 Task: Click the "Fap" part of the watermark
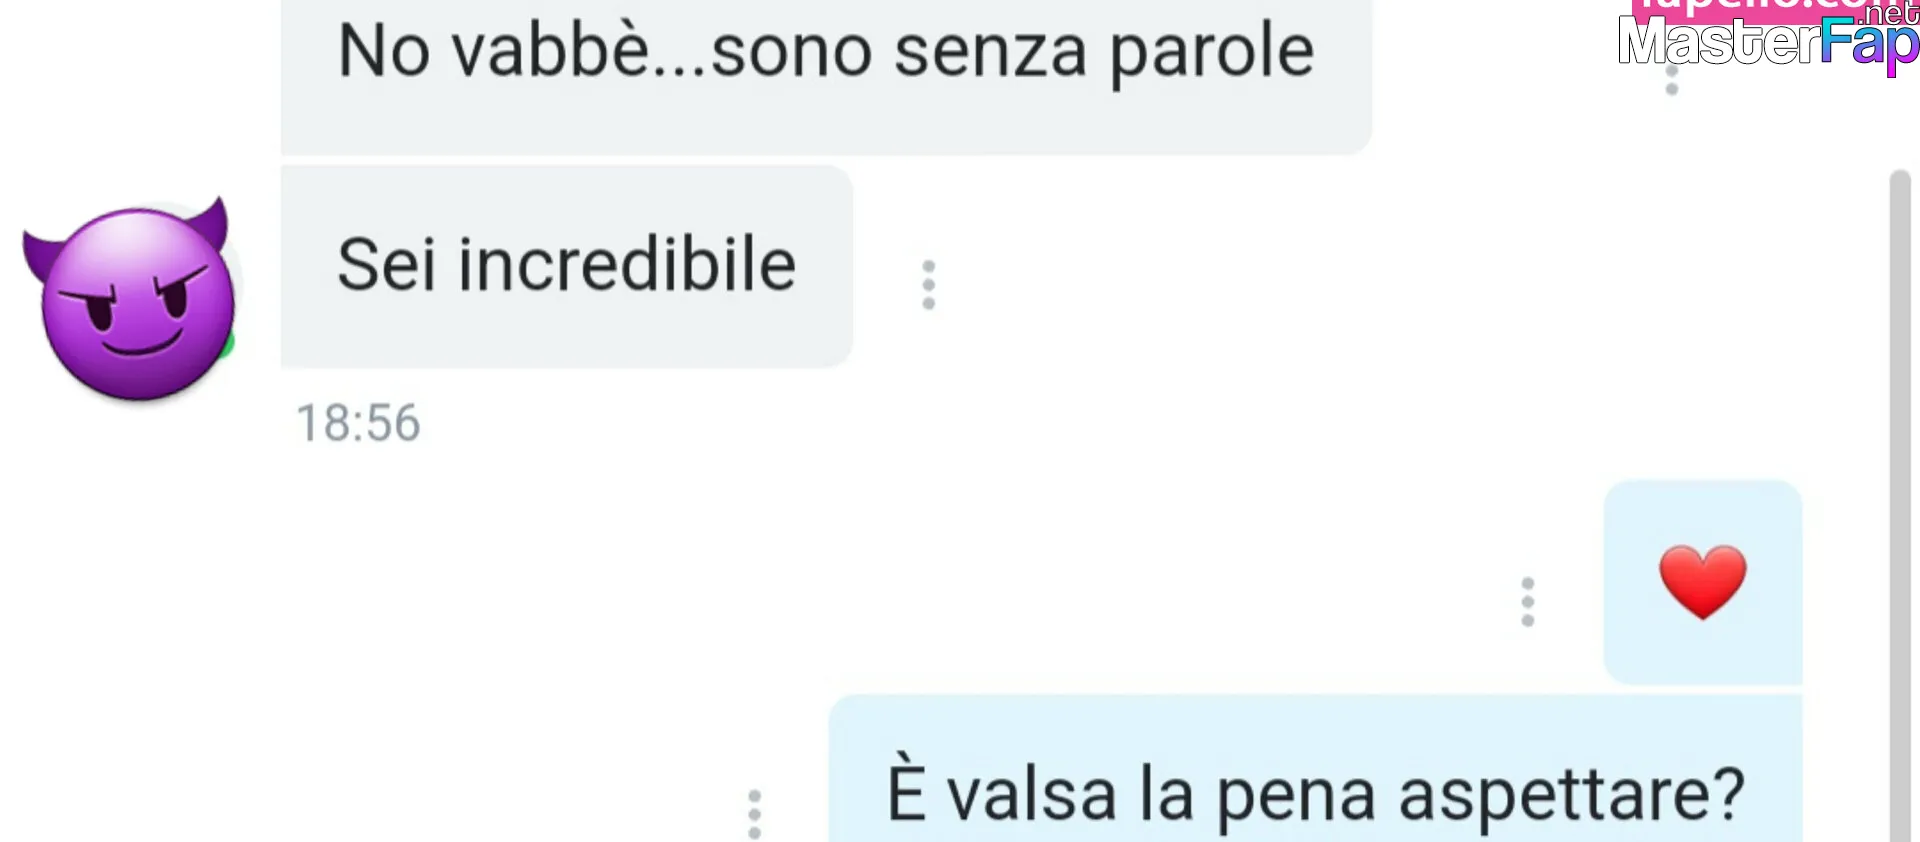[x=1869, y=45]
